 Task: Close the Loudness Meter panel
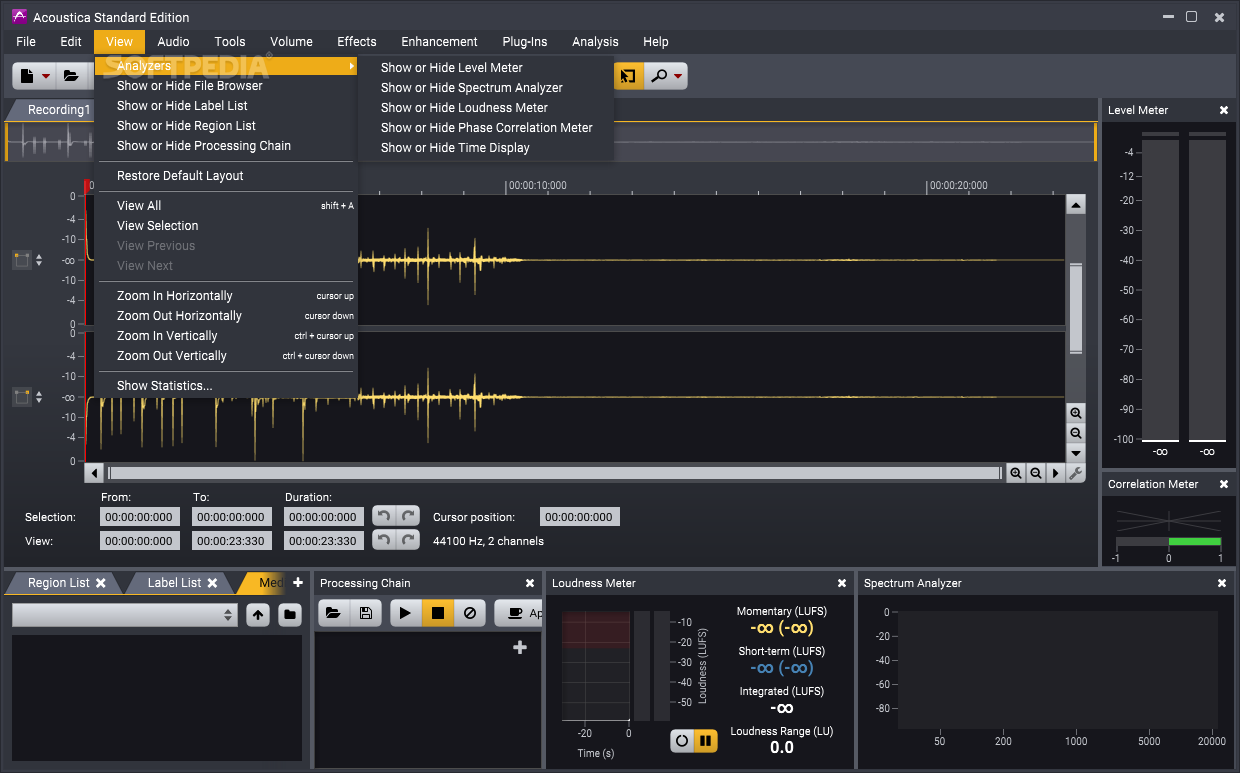(x=842, y=583)
